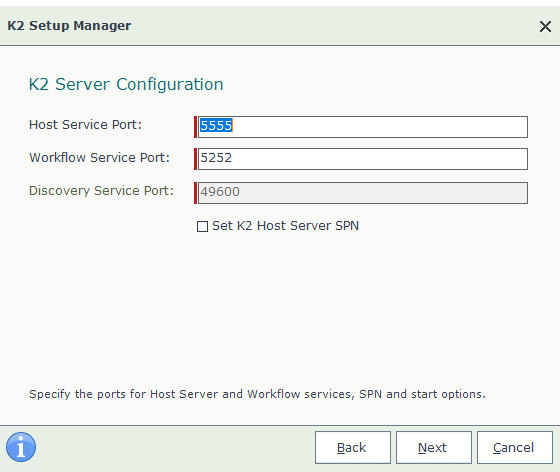Click the red required marker beside Host Service Port

point(195,127)
